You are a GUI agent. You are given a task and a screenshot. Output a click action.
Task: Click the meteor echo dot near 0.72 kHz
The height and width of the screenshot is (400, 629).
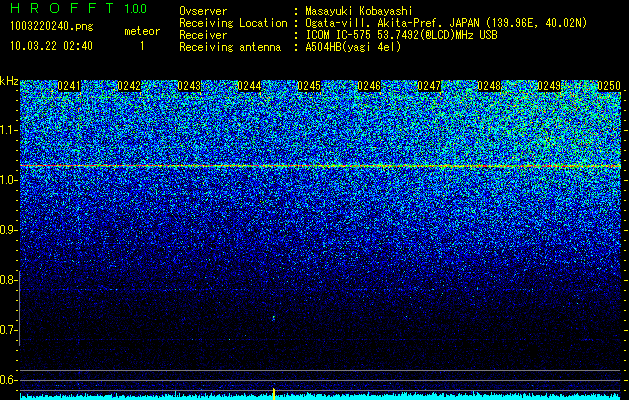pyautogui.click(x=274, y=318)
